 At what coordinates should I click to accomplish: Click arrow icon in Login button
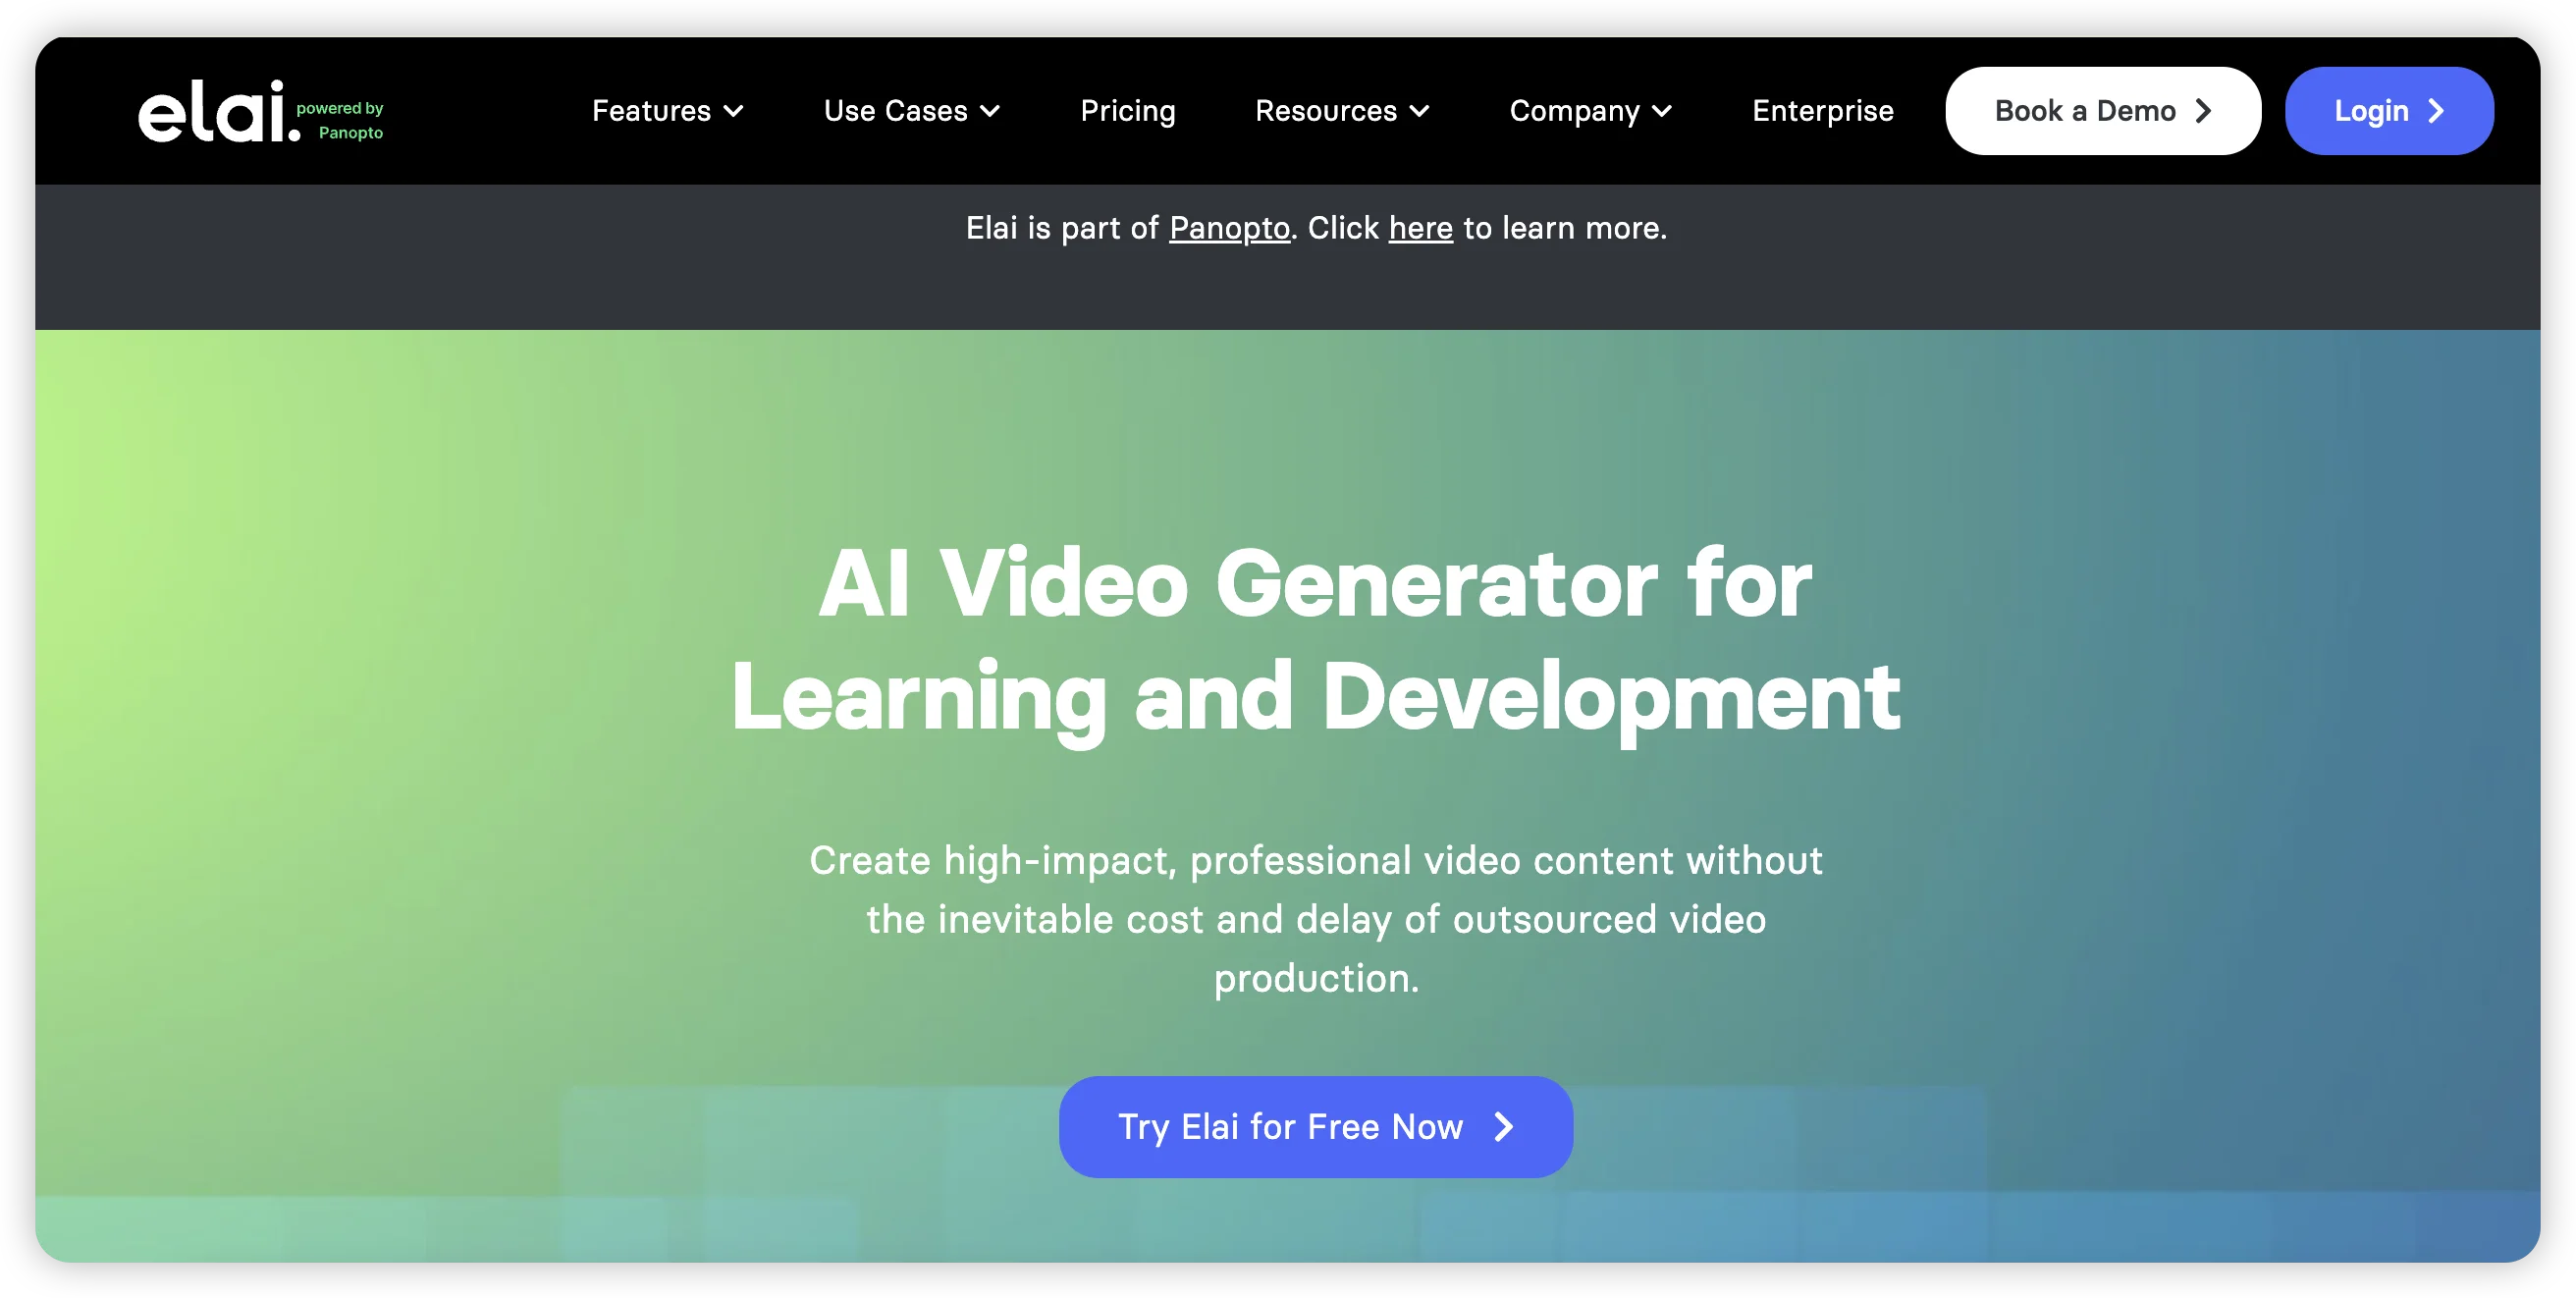pyautogui.click(x=2437, y=111)
